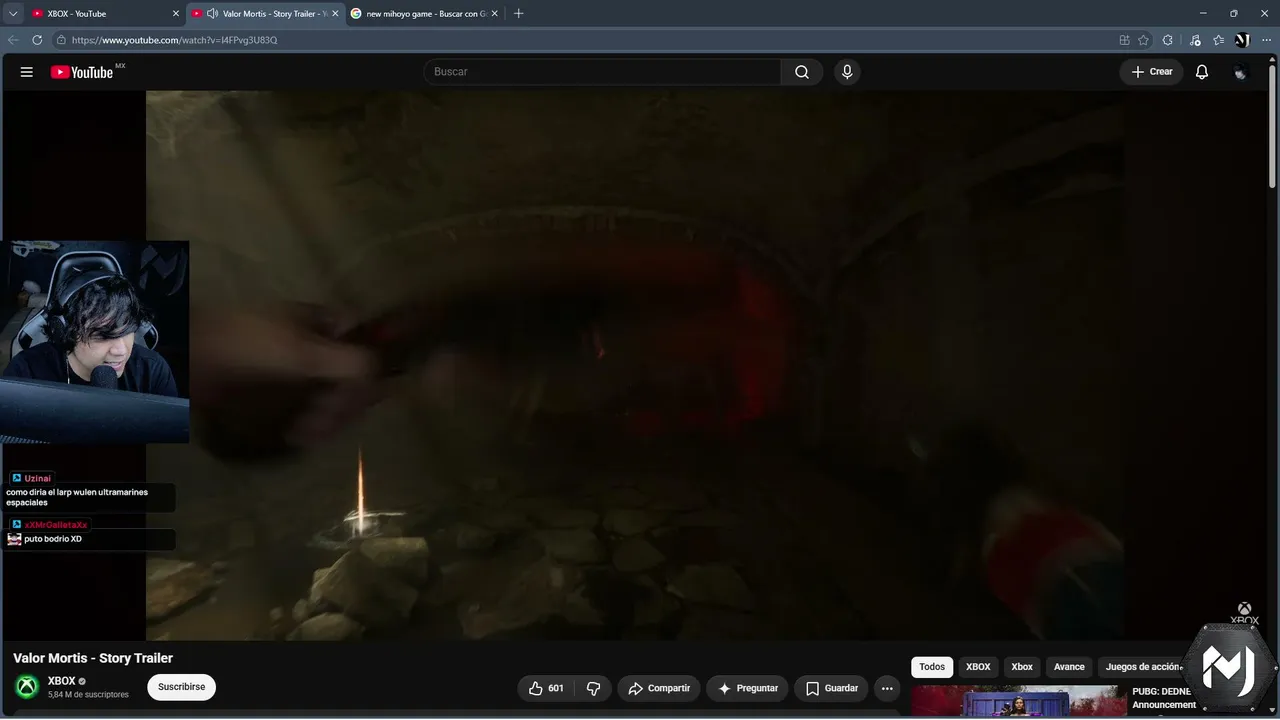Viewport: 1280px width, 720px height.
Task: Select the Valor Mortis - Story Trailer tab
Action: 265,14
